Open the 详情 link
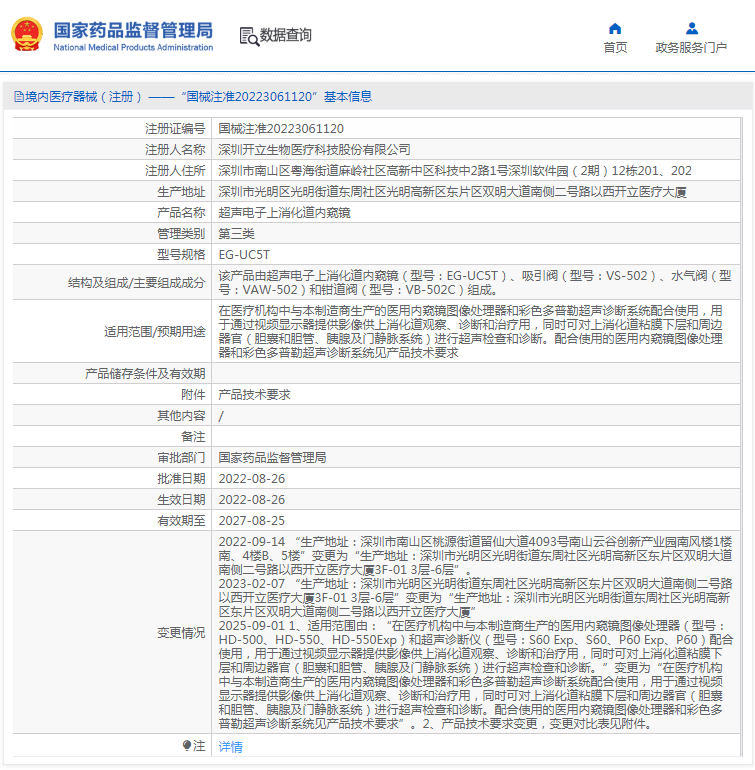755x770 pixels. pos(230,747)
